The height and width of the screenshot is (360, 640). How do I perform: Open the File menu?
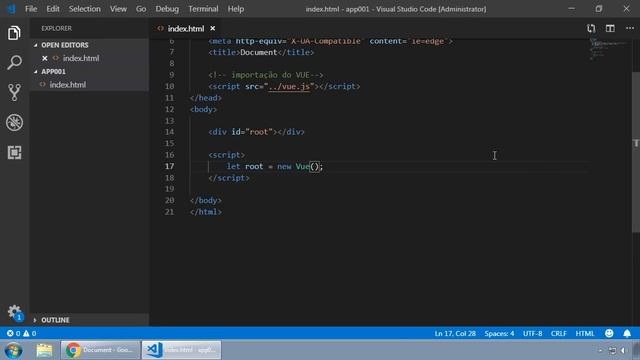pos(31,9)
